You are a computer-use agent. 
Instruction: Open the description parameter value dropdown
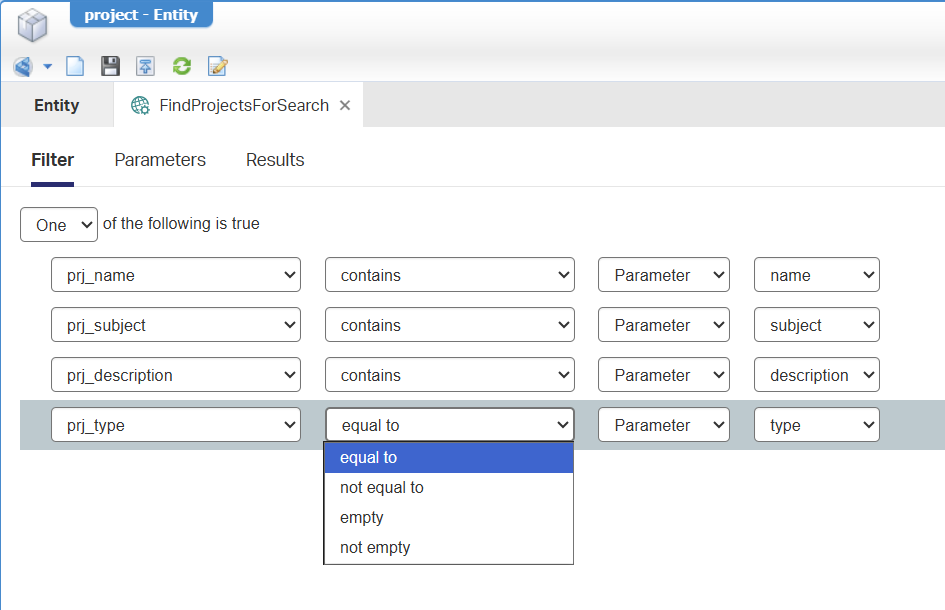tap(816, 375)
